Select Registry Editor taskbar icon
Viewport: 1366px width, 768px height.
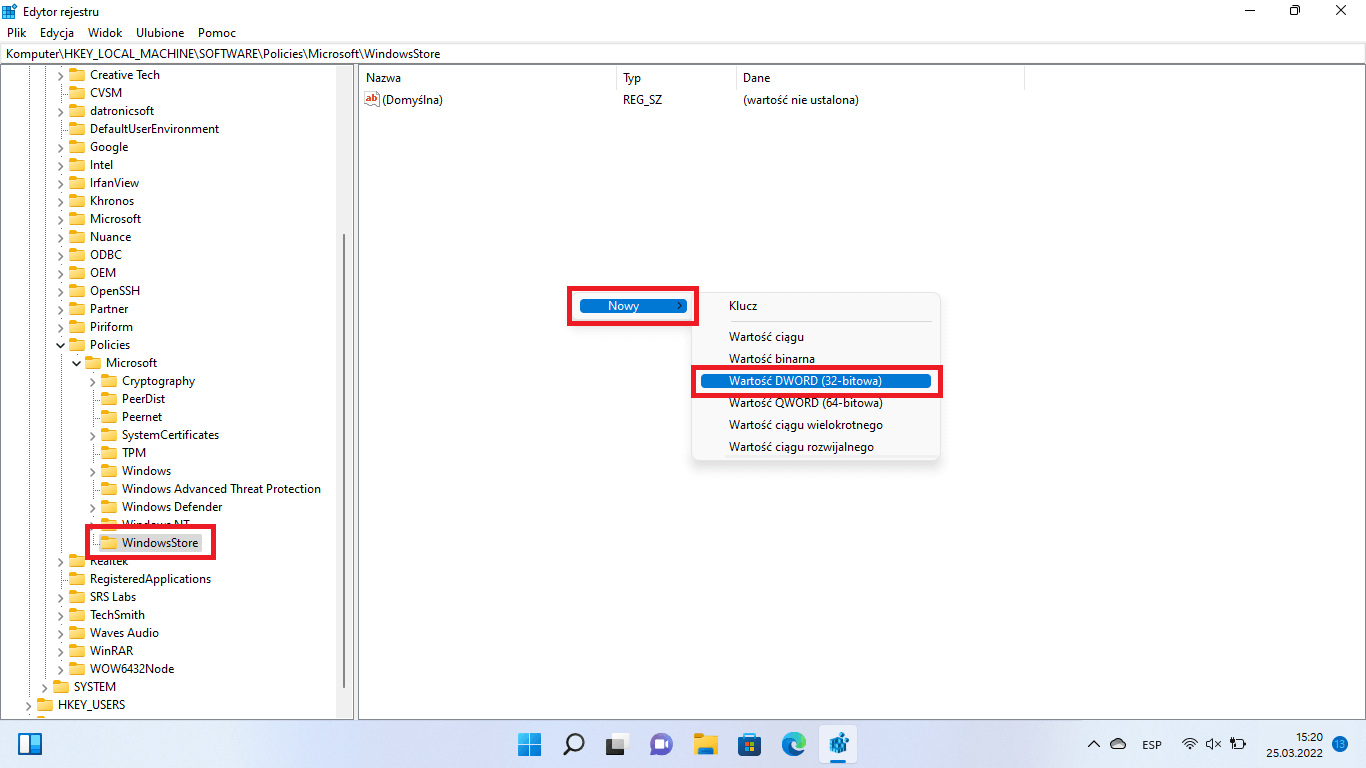click(838, 744)
